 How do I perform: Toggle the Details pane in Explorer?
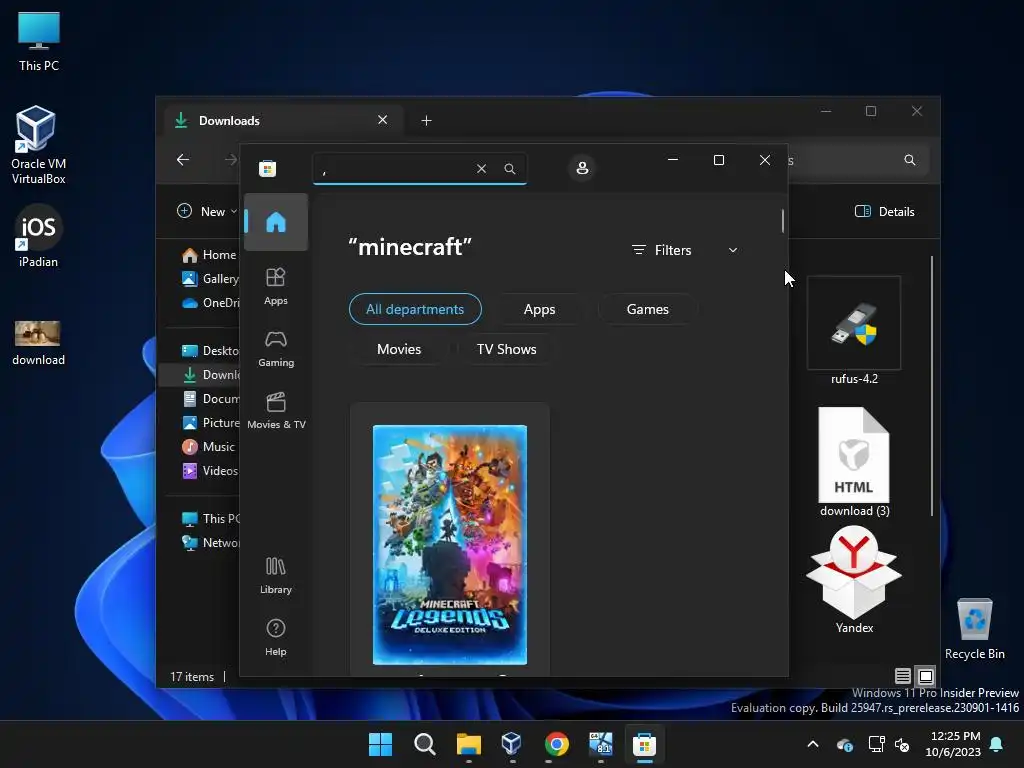[885, 211]
